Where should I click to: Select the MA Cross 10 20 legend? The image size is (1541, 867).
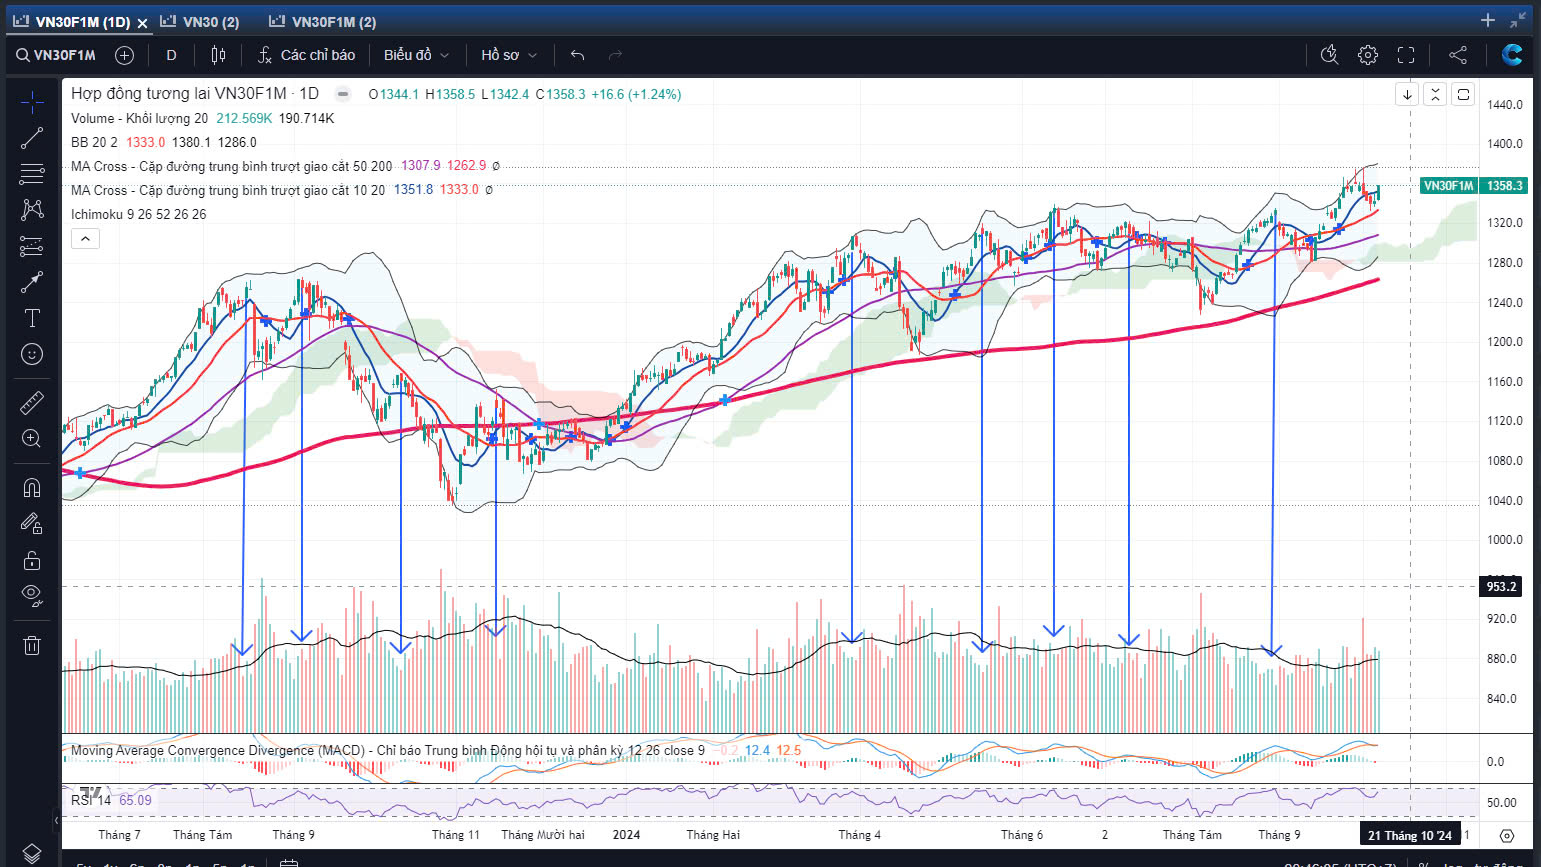coord(228,190)
